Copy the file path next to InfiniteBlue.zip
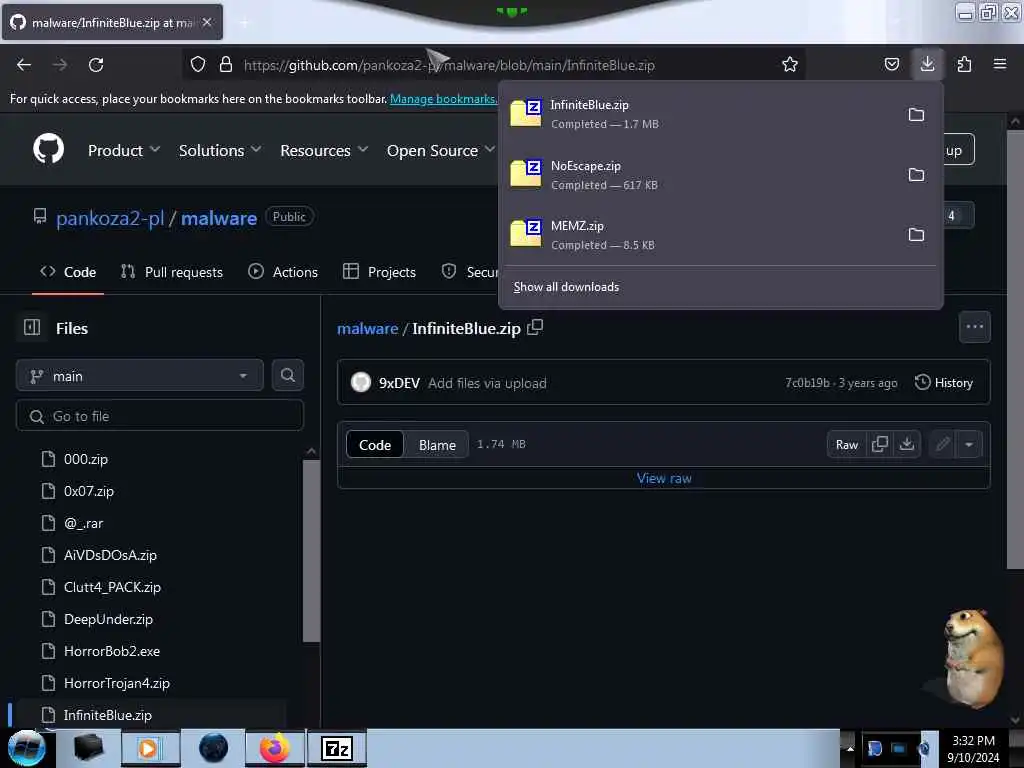 tap(535, 327)
